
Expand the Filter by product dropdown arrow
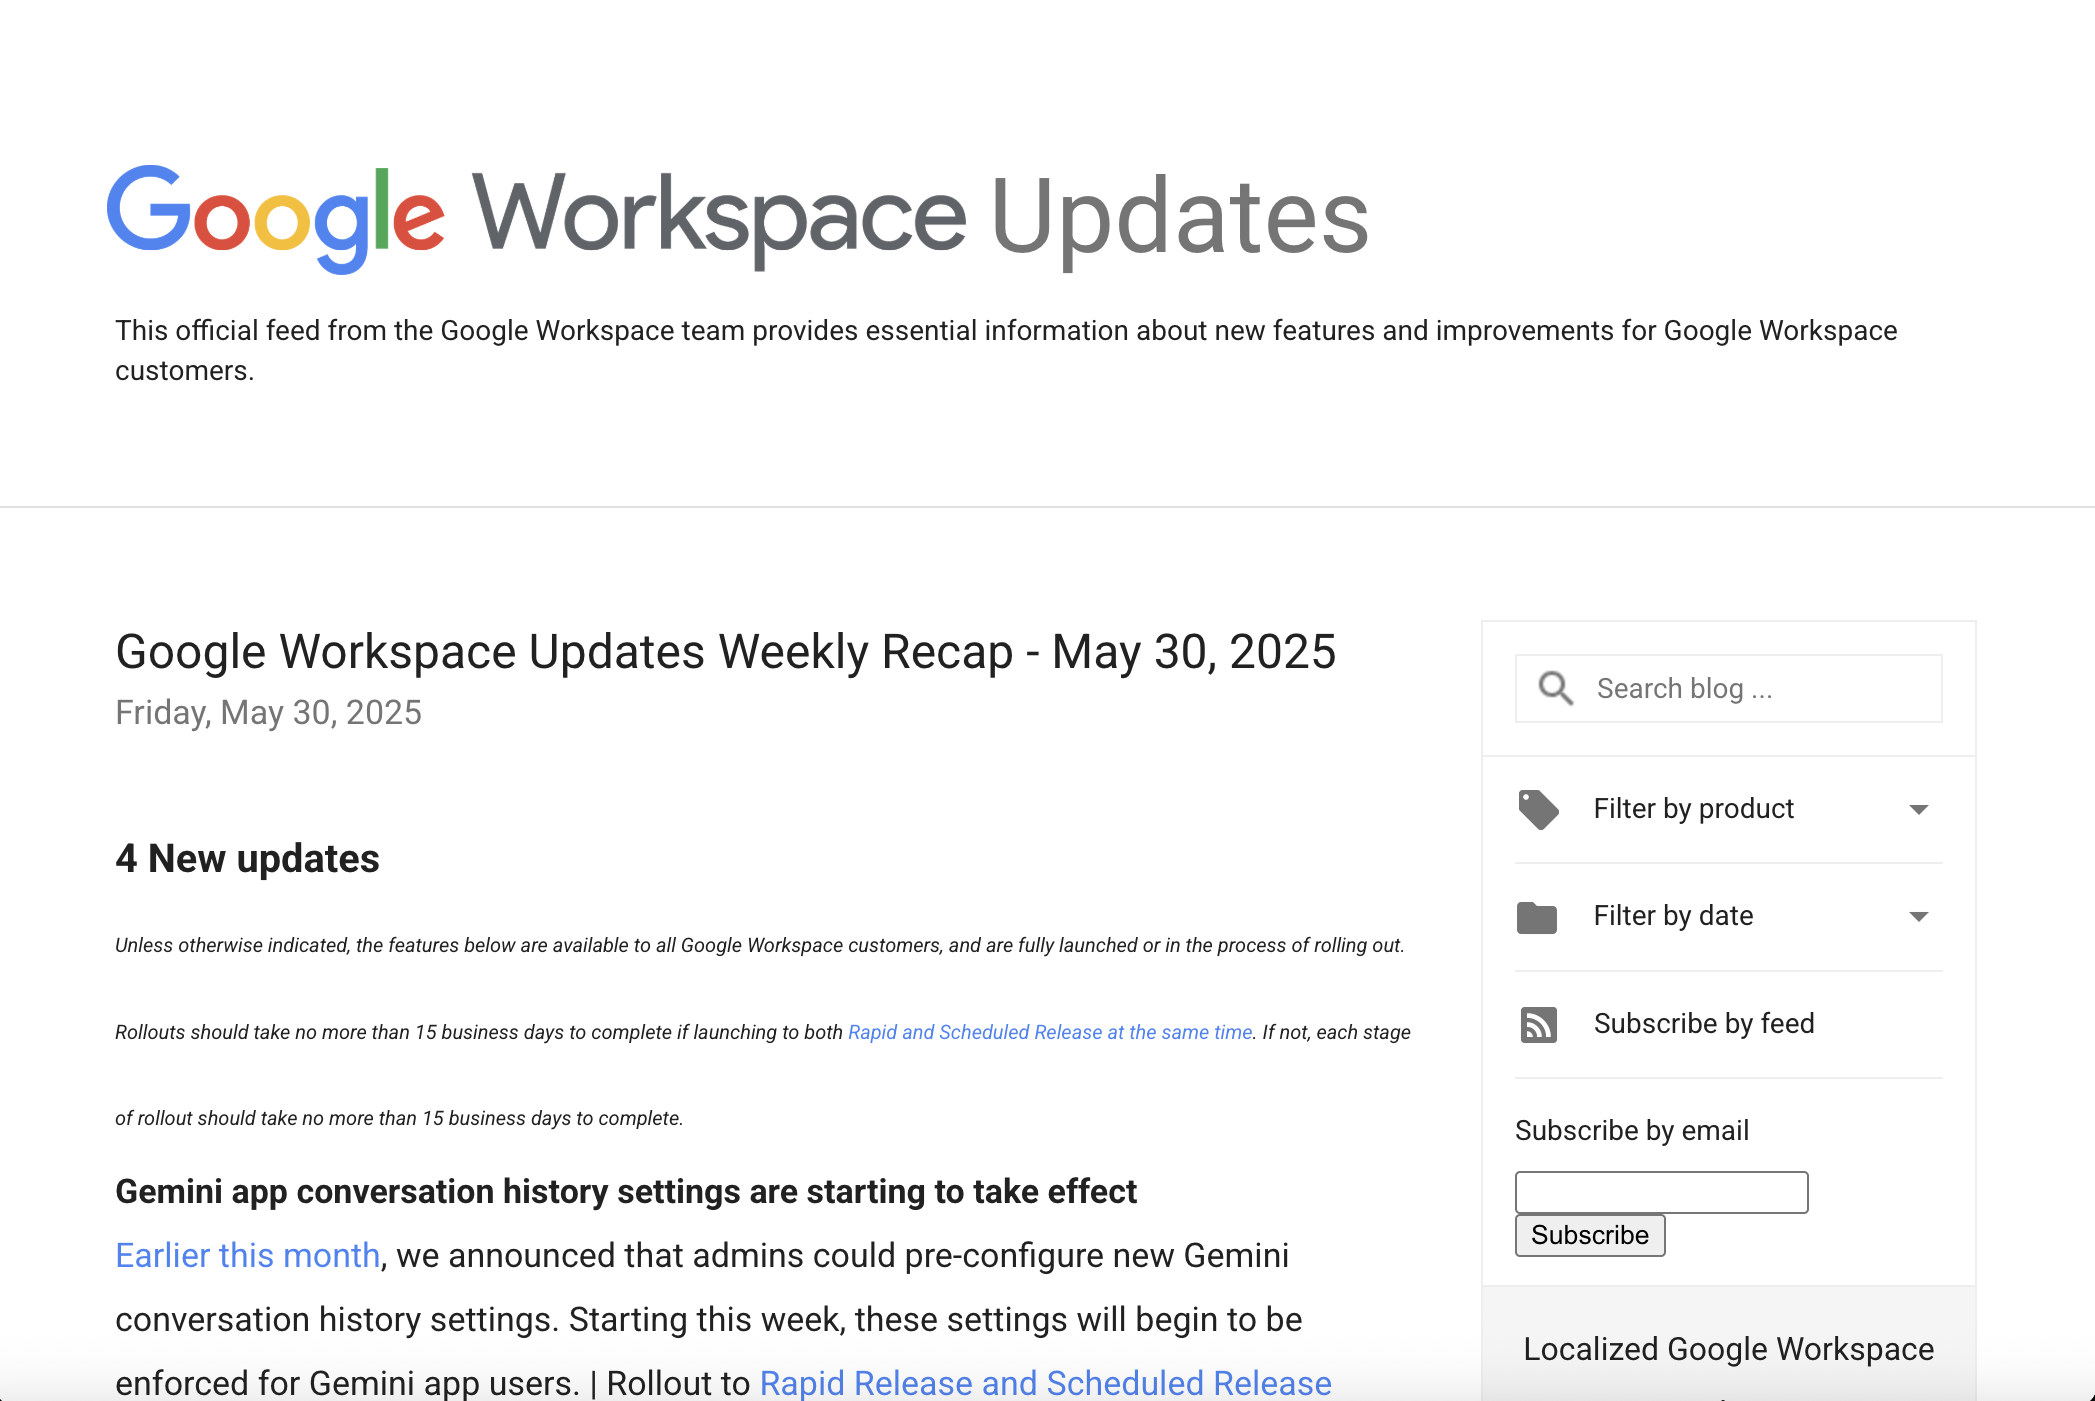pyautogui.click(x=1918, y=810)
